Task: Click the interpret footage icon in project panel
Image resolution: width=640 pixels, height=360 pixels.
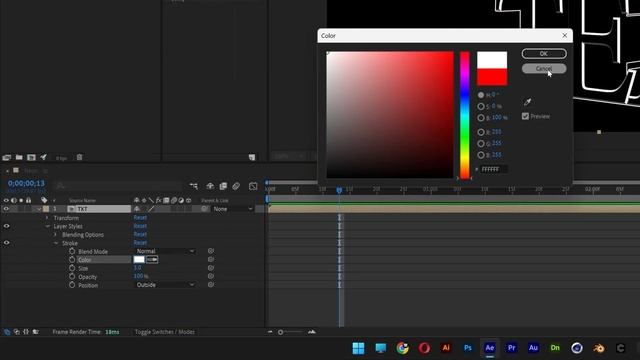Action: (x=7, y=158)
